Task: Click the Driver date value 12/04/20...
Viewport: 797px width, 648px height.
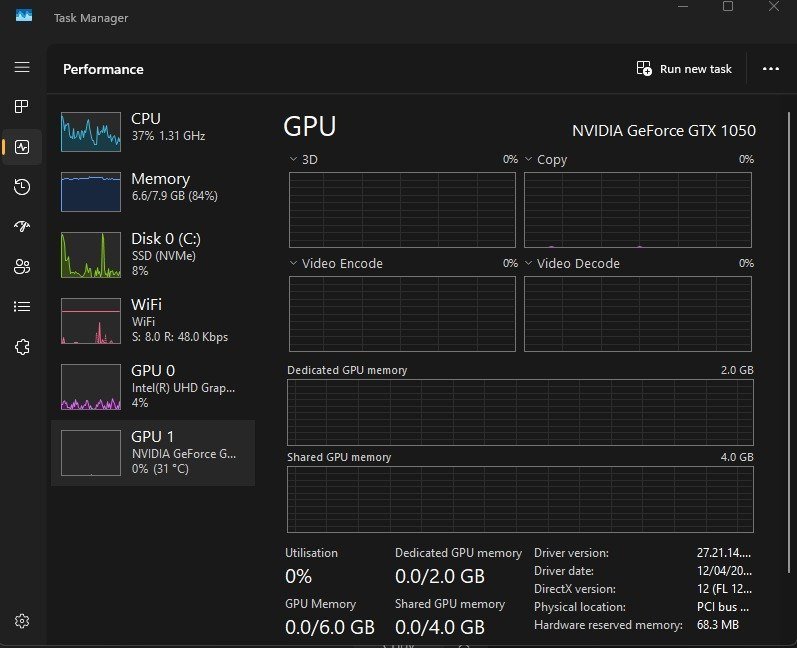Action: pyautogui.click(x=724, y=571)
